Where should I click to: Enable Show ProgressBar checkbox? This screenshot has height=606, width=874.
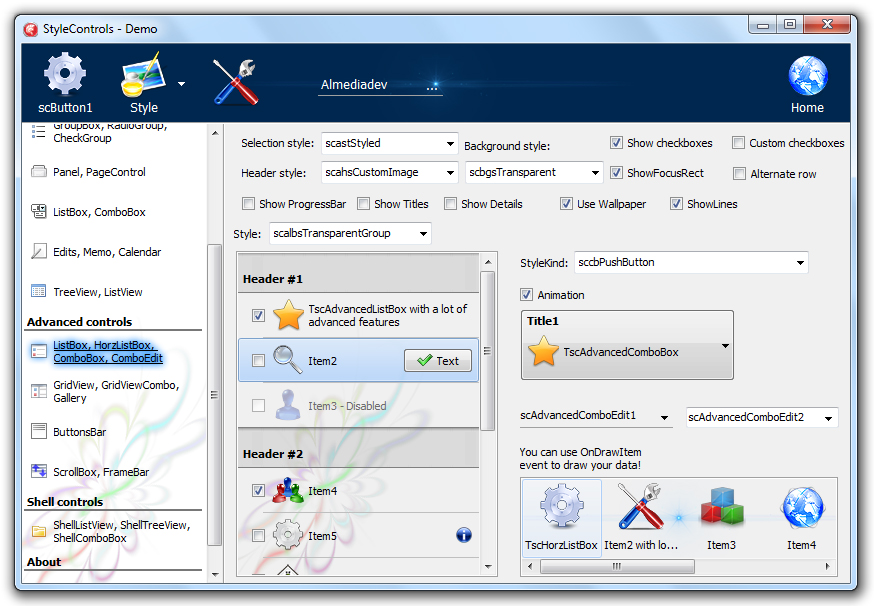pyautogui.click(x=248, y=203)
